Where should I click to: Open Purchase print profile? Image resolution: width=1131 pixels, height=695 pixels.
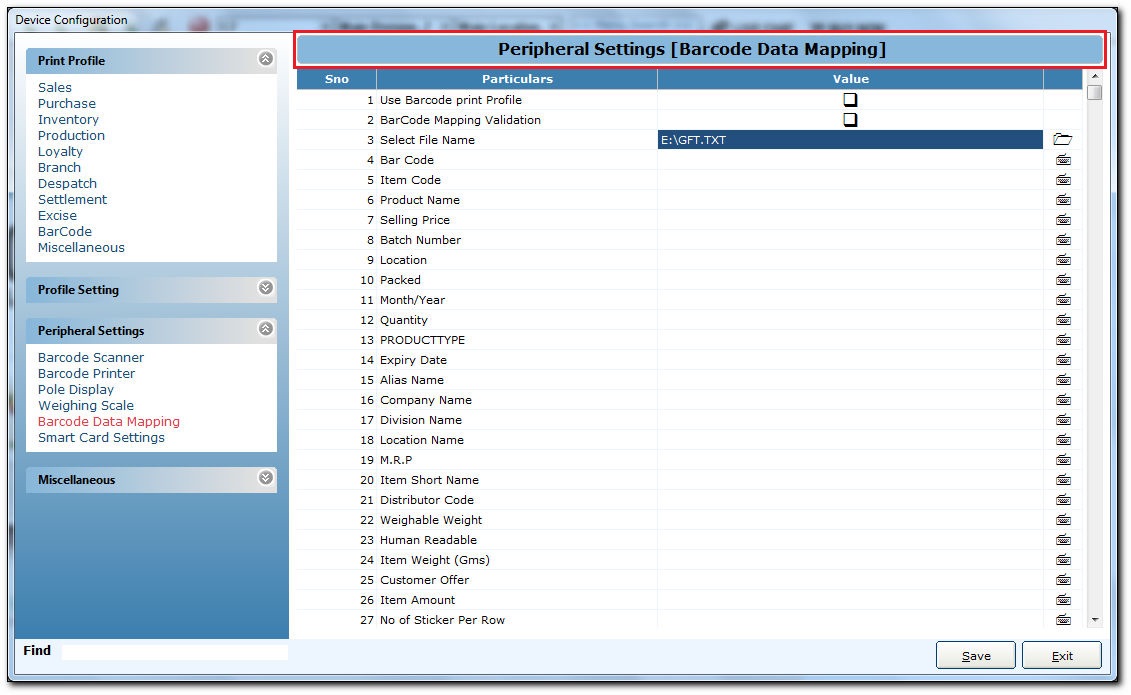pos(66,103)
